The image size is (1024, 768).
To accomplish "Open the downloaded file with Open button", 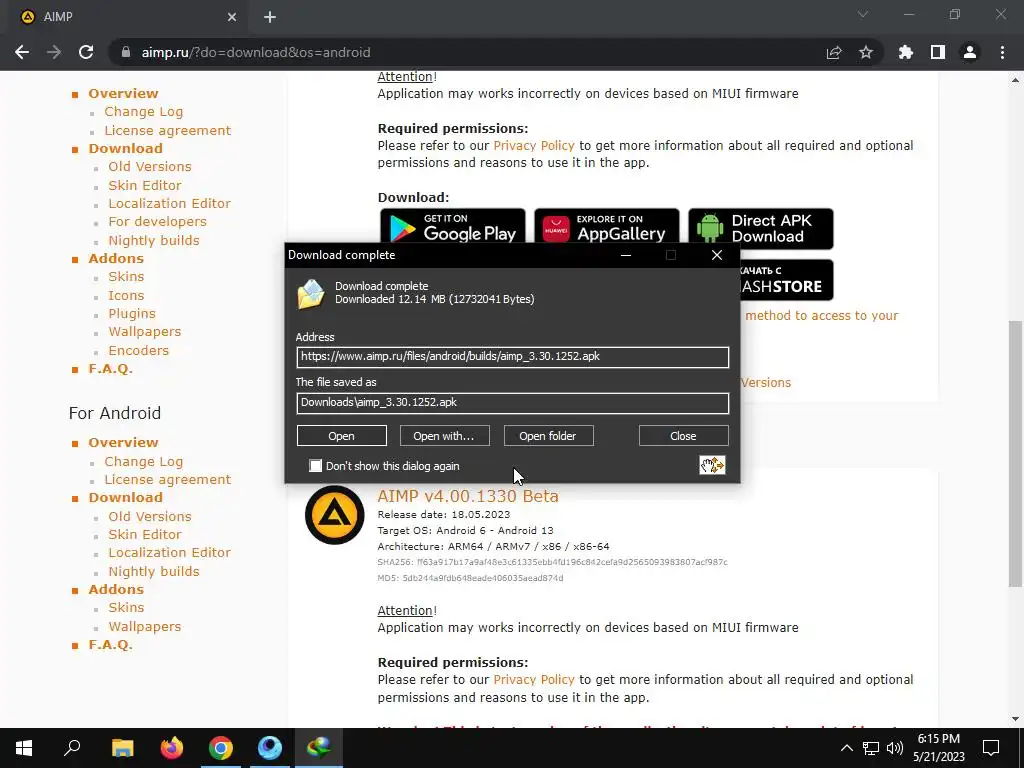I will 342,436.
